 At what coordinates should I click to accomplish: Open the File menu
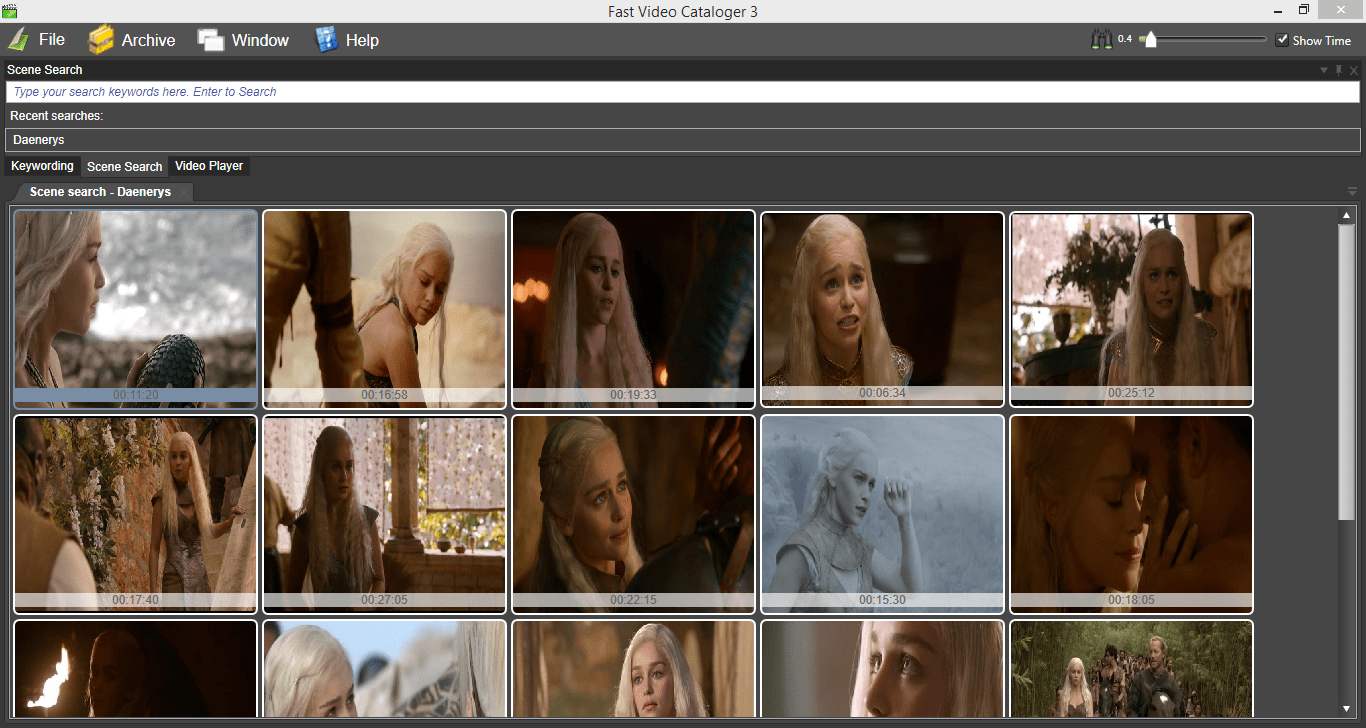click(x=37, y=40)
